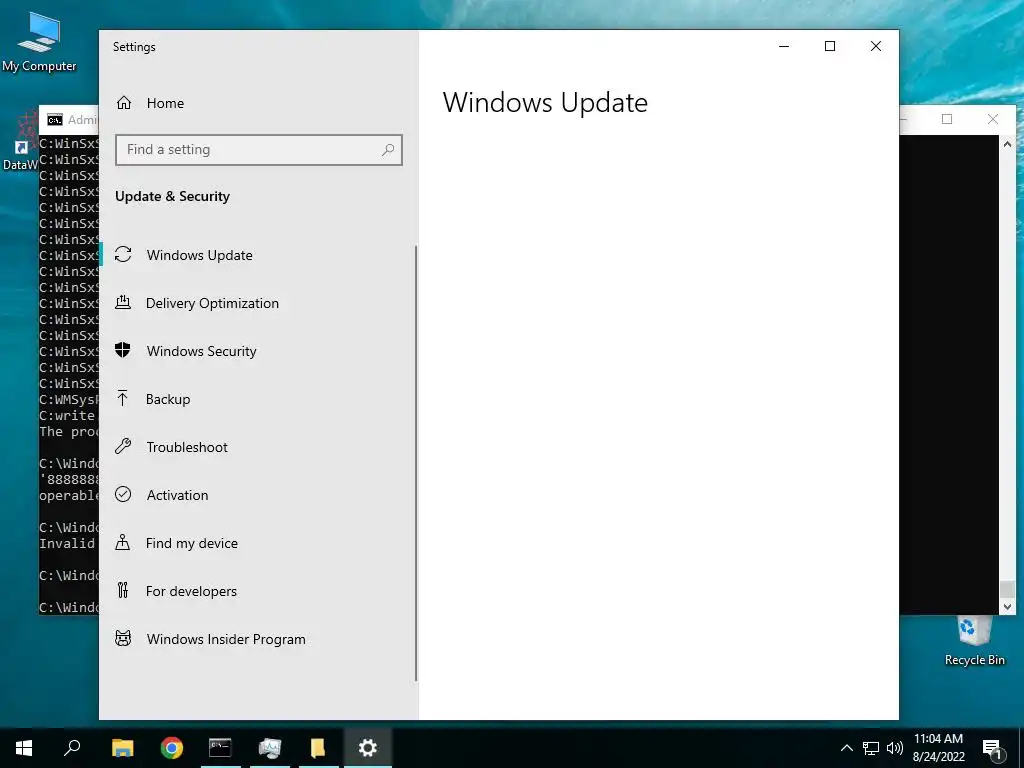Click Command Prompt scrollbar up arrow
This screenshot has height=768, width=1024.
[1007, 144]
